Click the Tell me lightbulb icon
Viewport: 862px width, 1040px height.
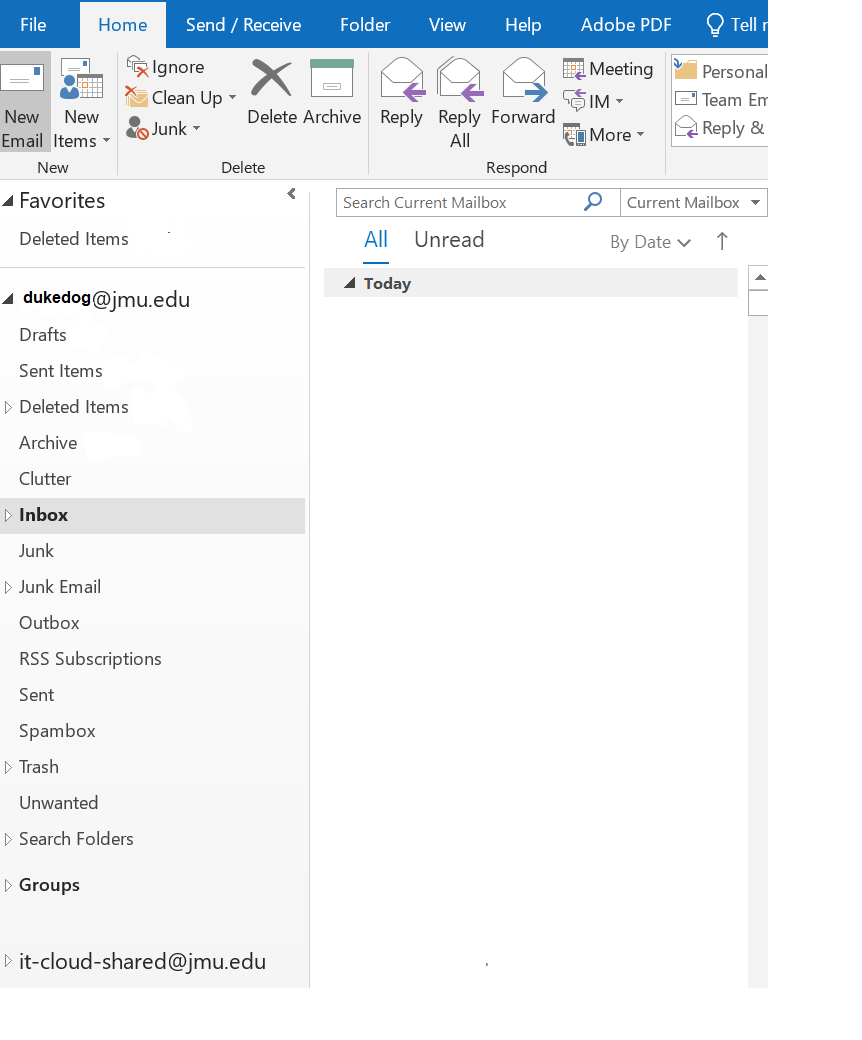[x=715, y=25]
